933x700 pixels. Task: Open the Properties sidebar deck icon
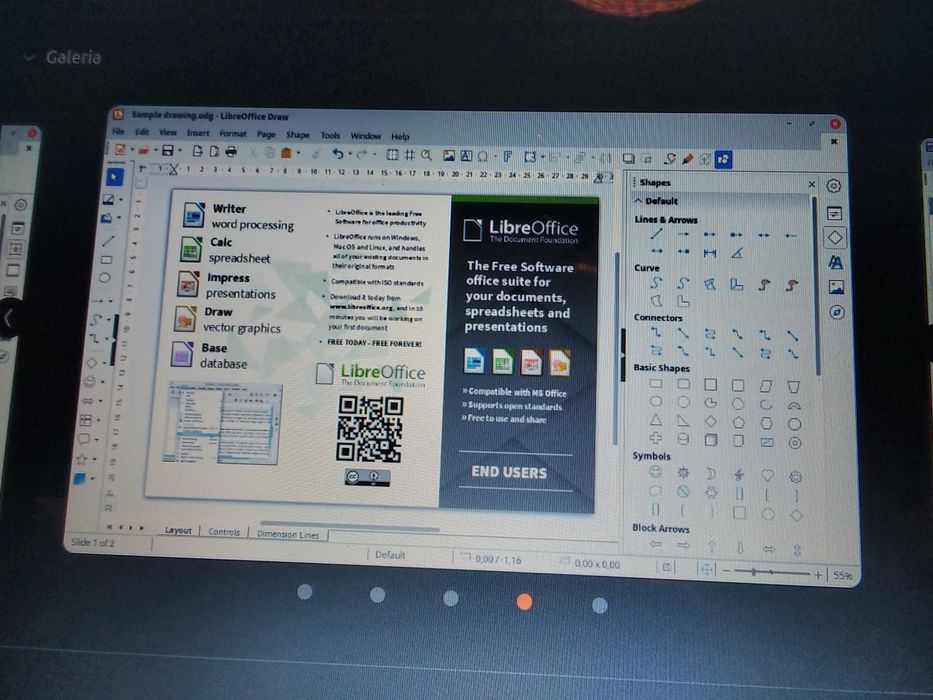(x=834, y=213)
